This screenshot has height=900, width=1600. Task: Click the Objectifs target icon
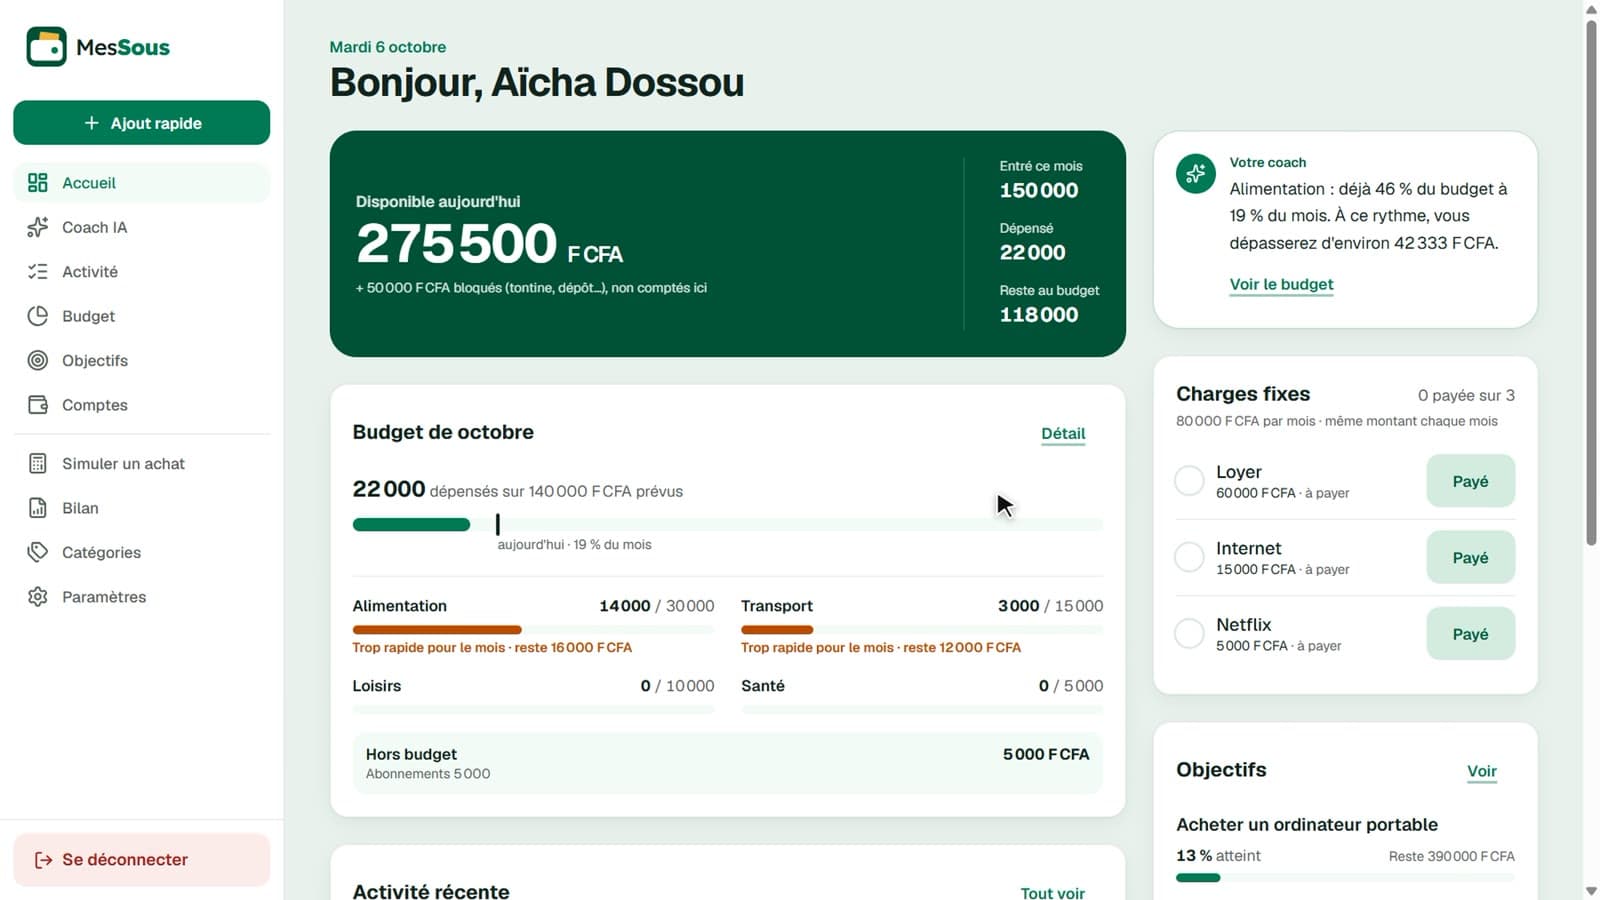tap(38, 360)
